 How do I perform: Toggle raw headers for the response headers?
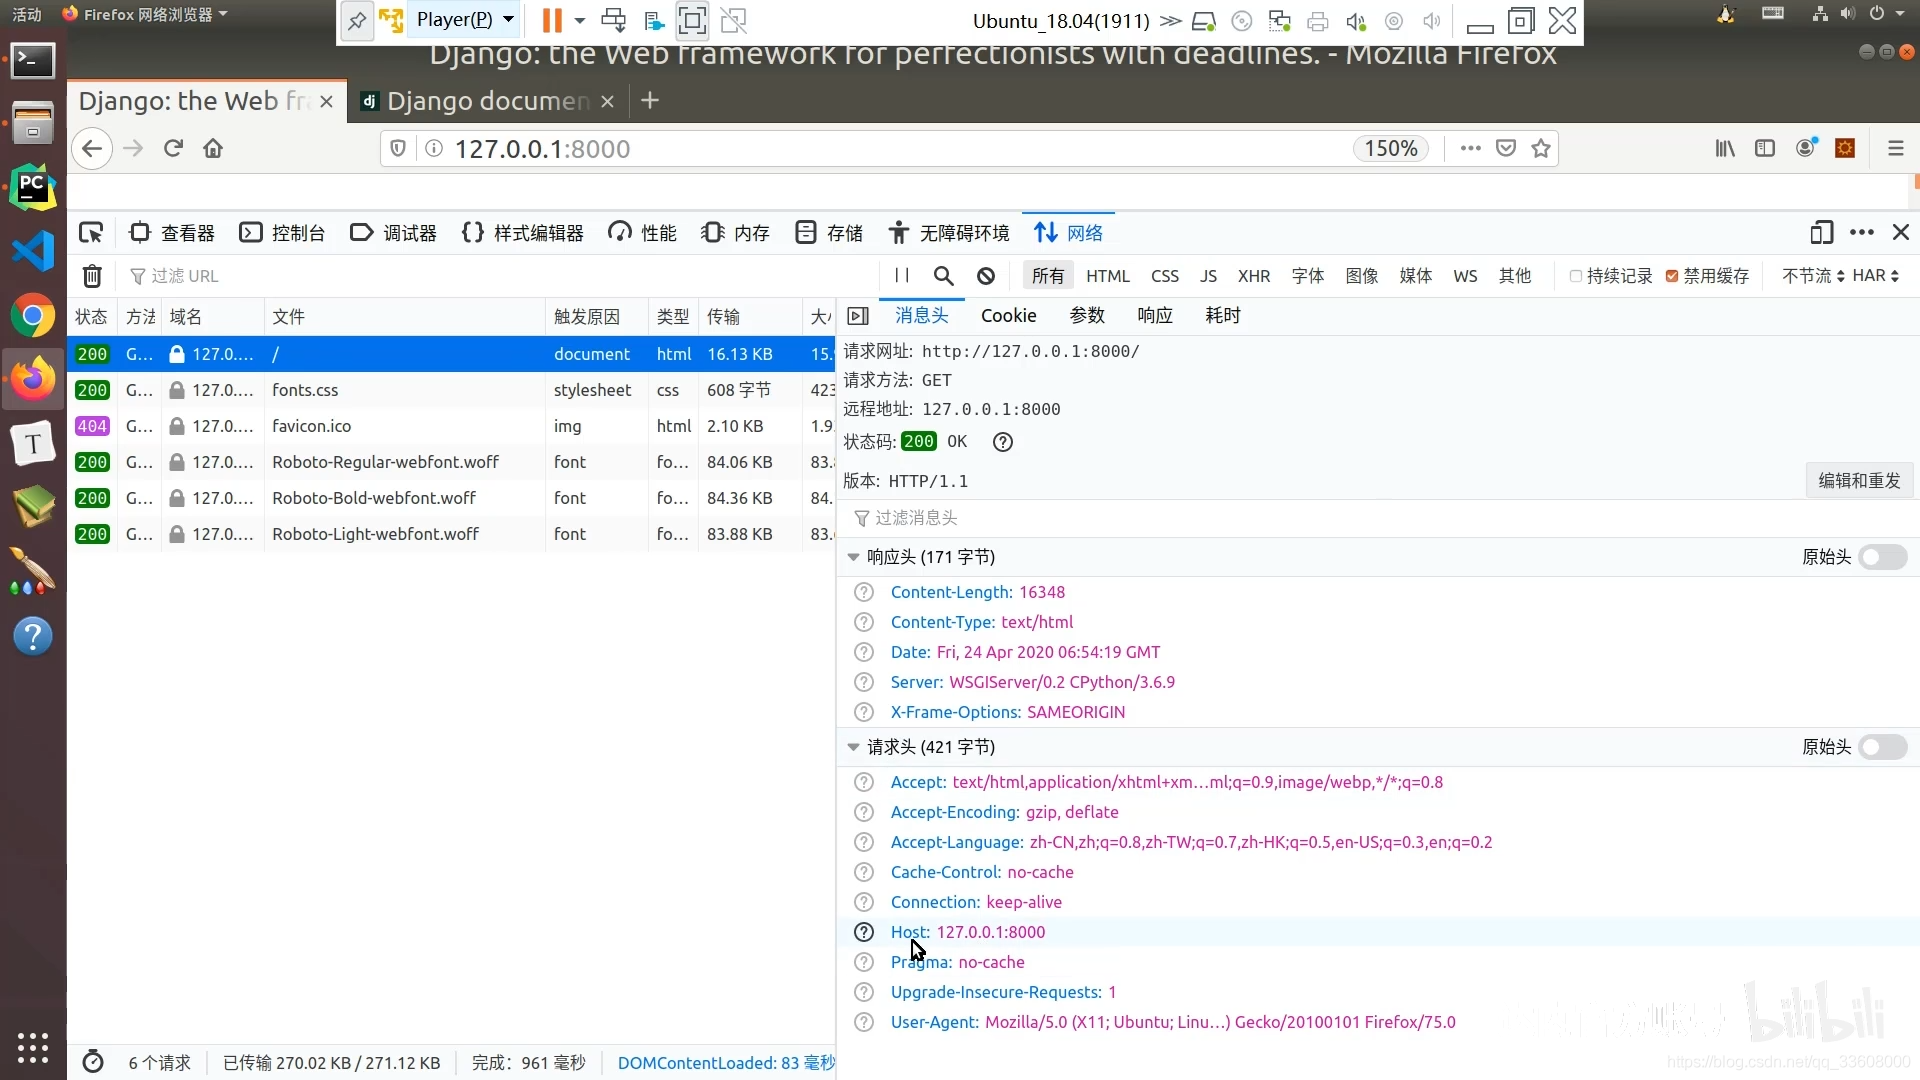pos(1882,557)
